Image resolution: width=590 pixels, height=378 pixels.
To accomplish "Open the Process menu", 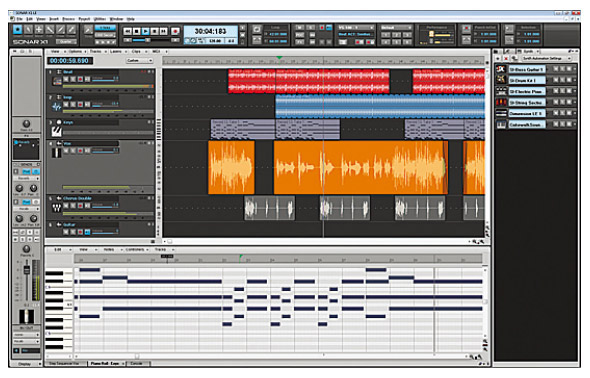I will [68, 19].
